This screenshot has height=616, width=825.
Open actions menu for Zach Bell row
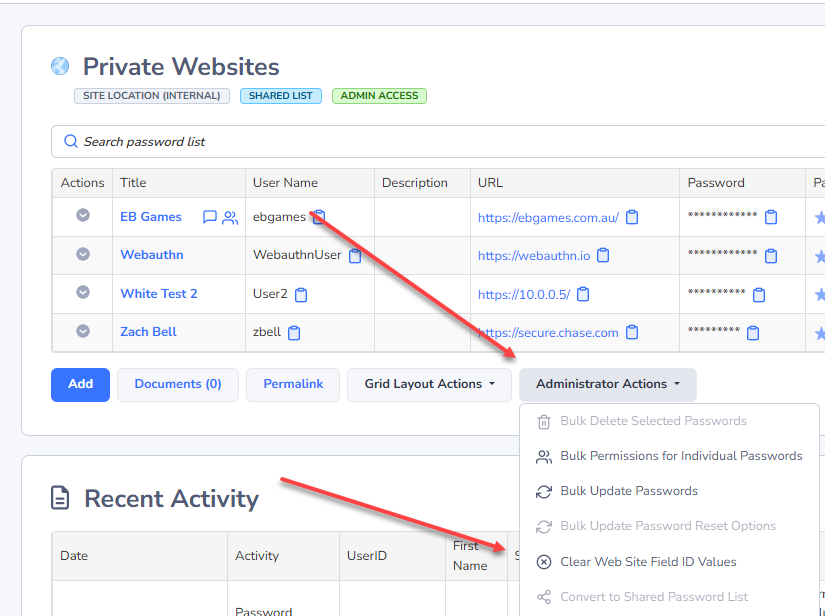83,331
